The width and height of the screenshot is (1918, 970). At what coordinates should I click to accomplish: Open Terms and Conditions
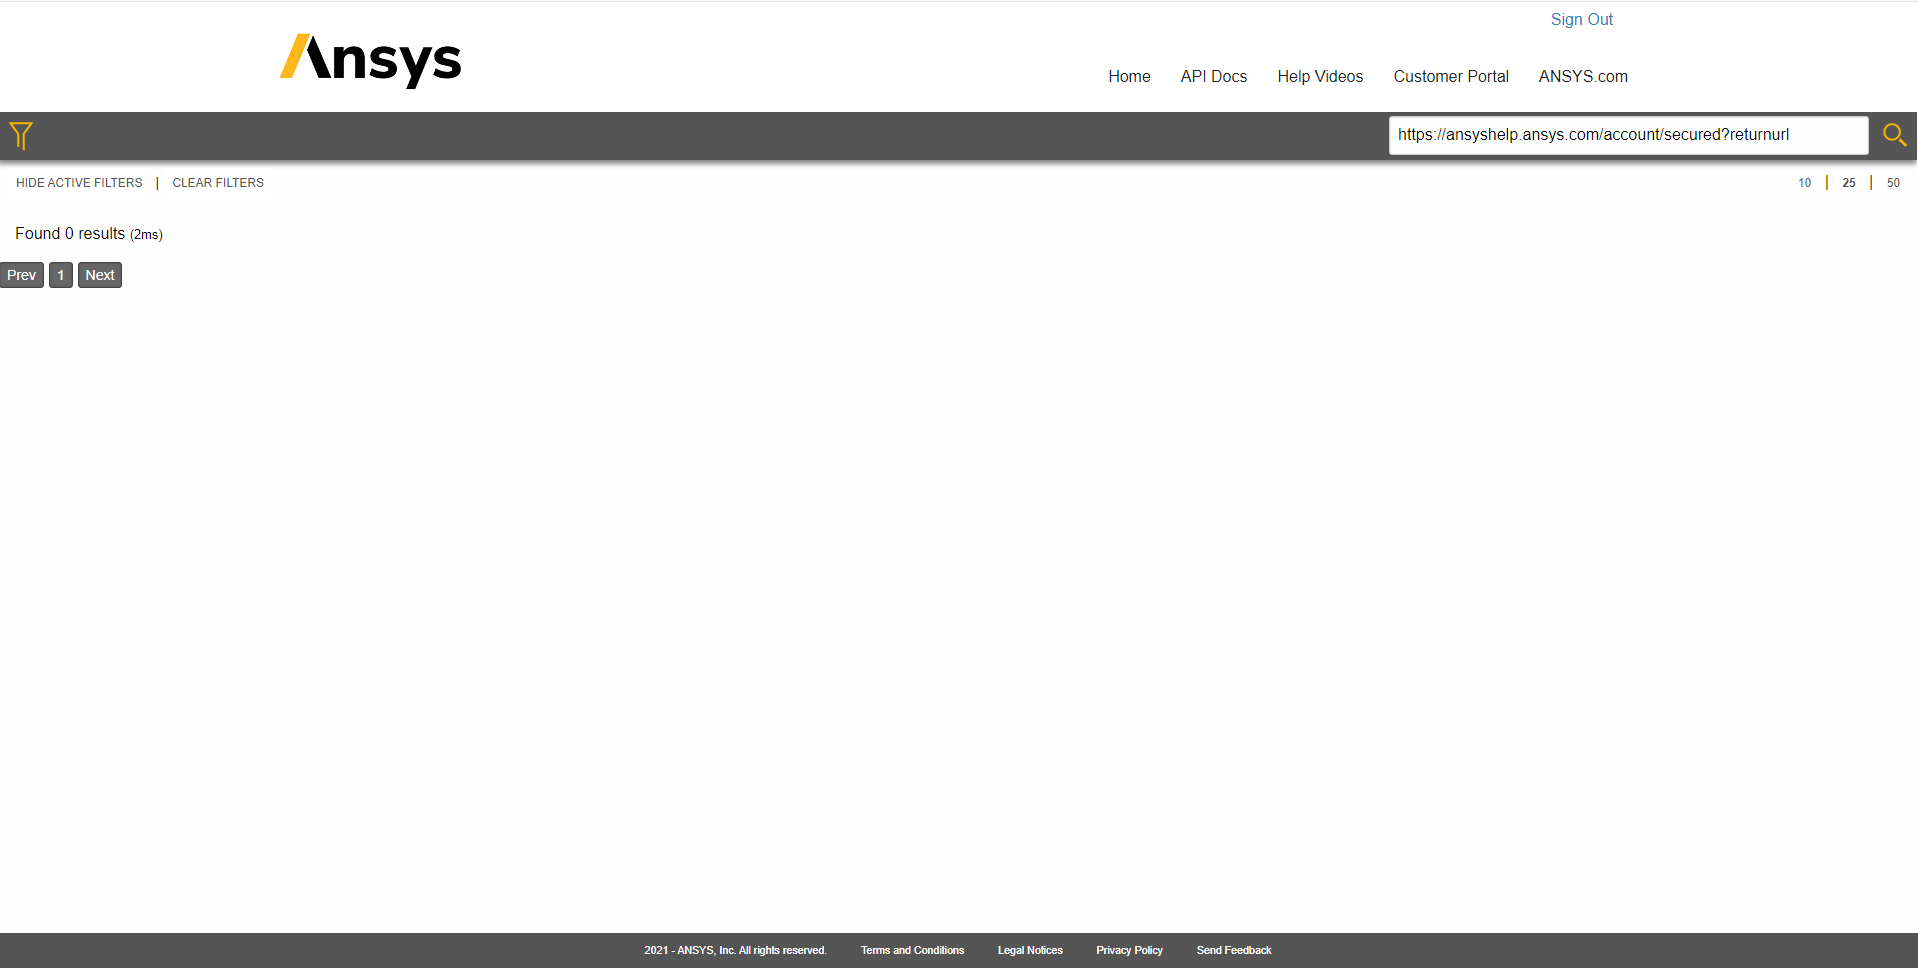pos(912,950)
